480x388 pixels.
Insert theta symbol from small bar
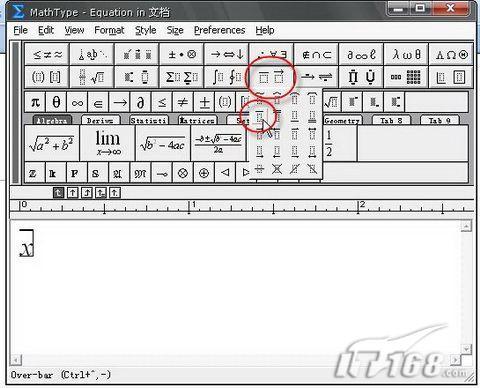coord(56,102)
